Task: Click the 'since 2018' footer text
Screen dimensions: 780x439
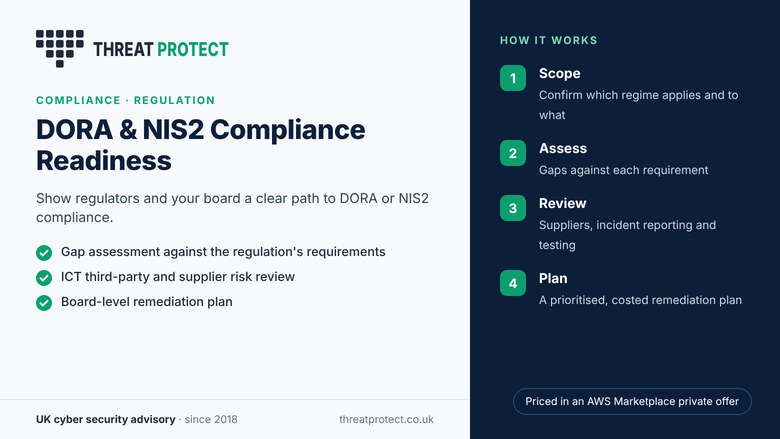Action: tap(211, 419)
